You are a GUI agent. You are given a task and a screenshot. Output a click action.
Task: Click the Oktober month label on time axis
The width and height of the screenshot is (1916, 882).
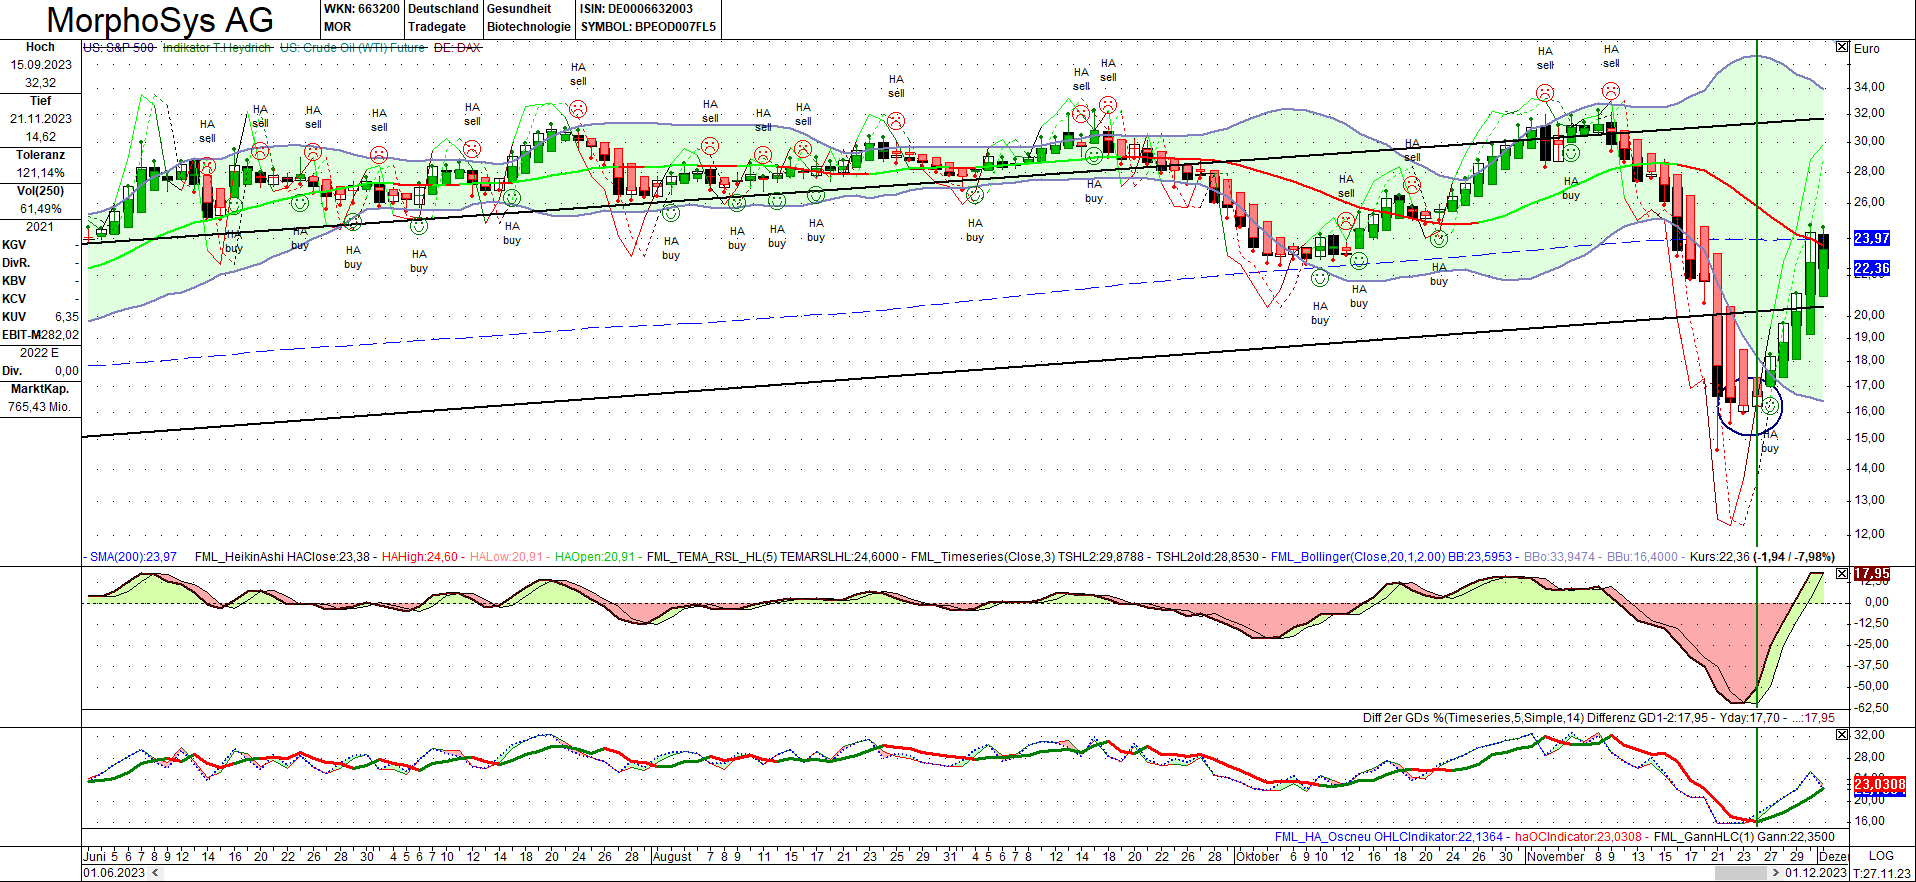pyautogui.click(x=1257, y=856)
